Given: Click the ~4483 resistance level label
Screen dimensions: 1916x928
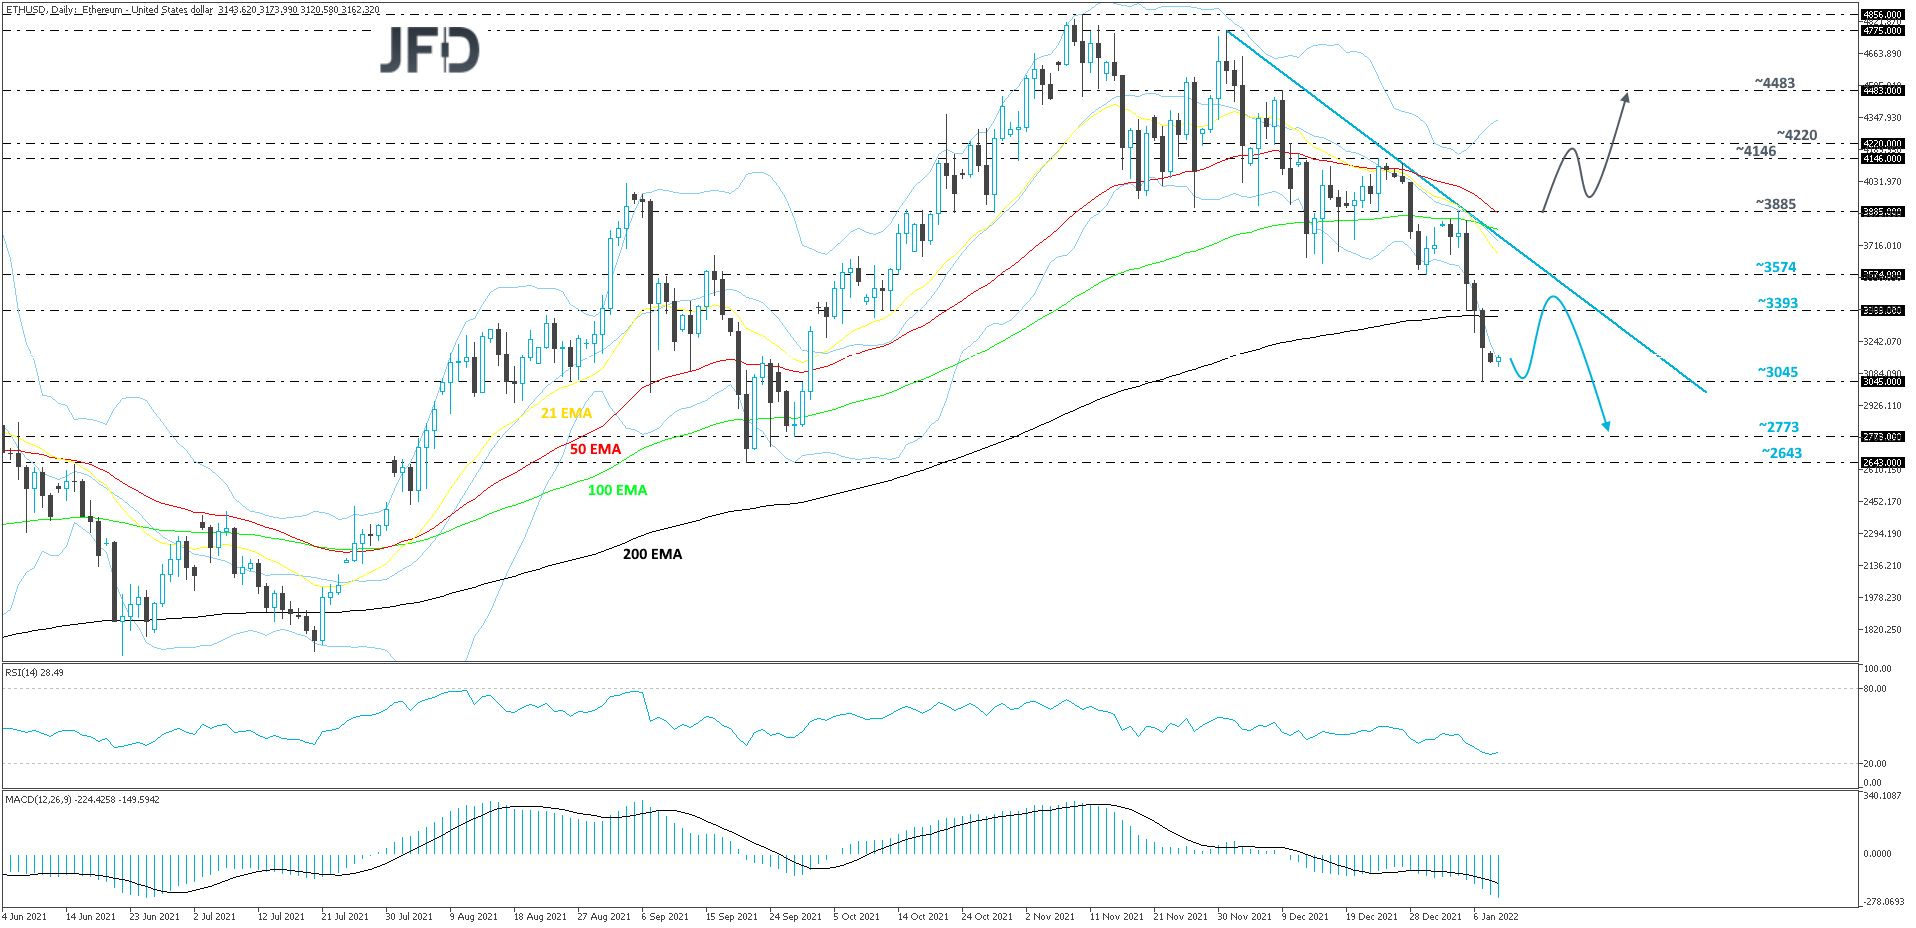Looking at the screenshot, I should (x=1775, y=83).
